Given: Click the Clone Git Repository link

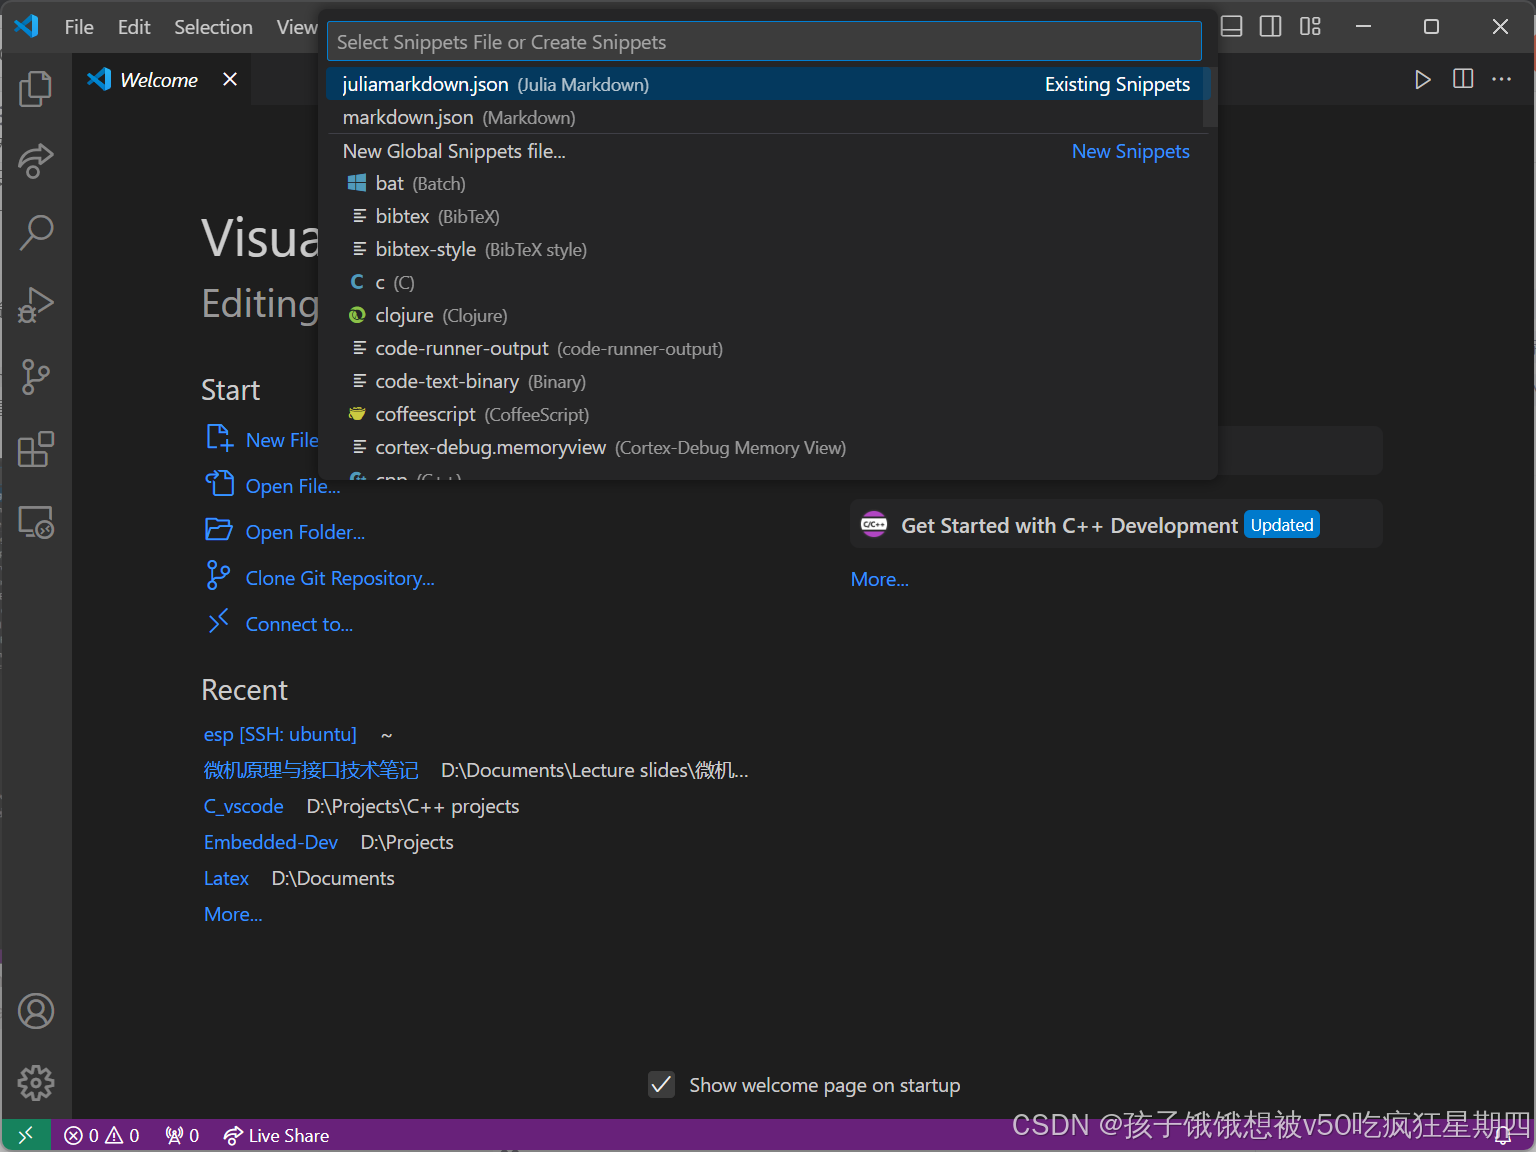Looking at the screenshot, I should point(340,578).
